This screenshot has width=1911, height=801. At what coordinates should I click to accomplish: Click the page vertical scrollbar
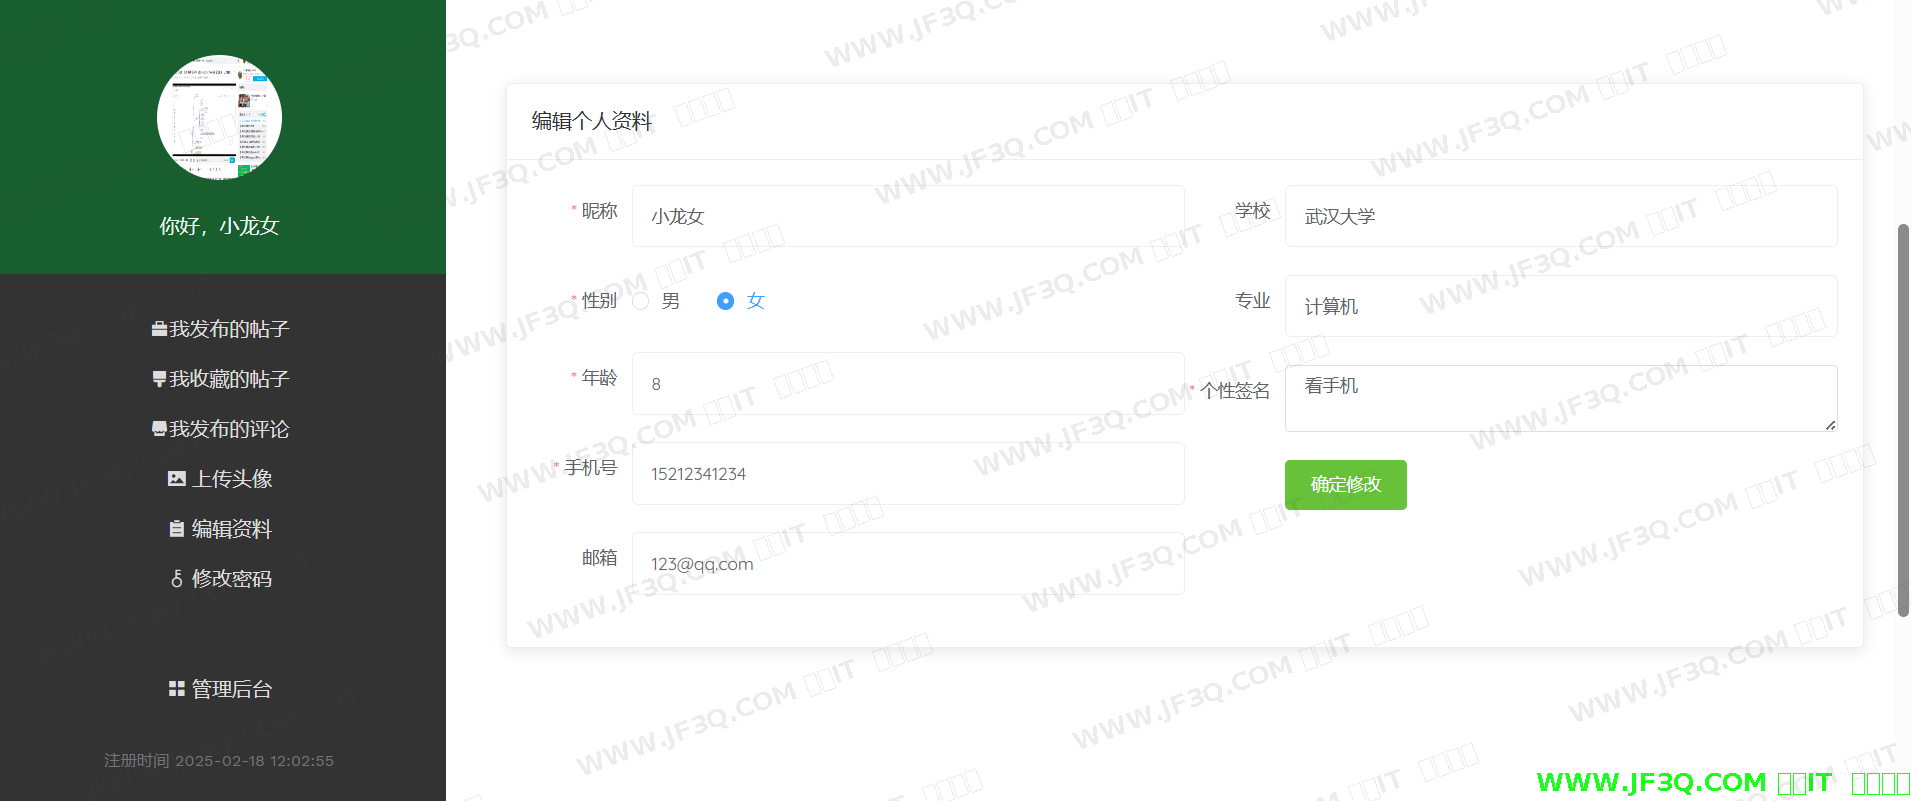coord(1904,420)
